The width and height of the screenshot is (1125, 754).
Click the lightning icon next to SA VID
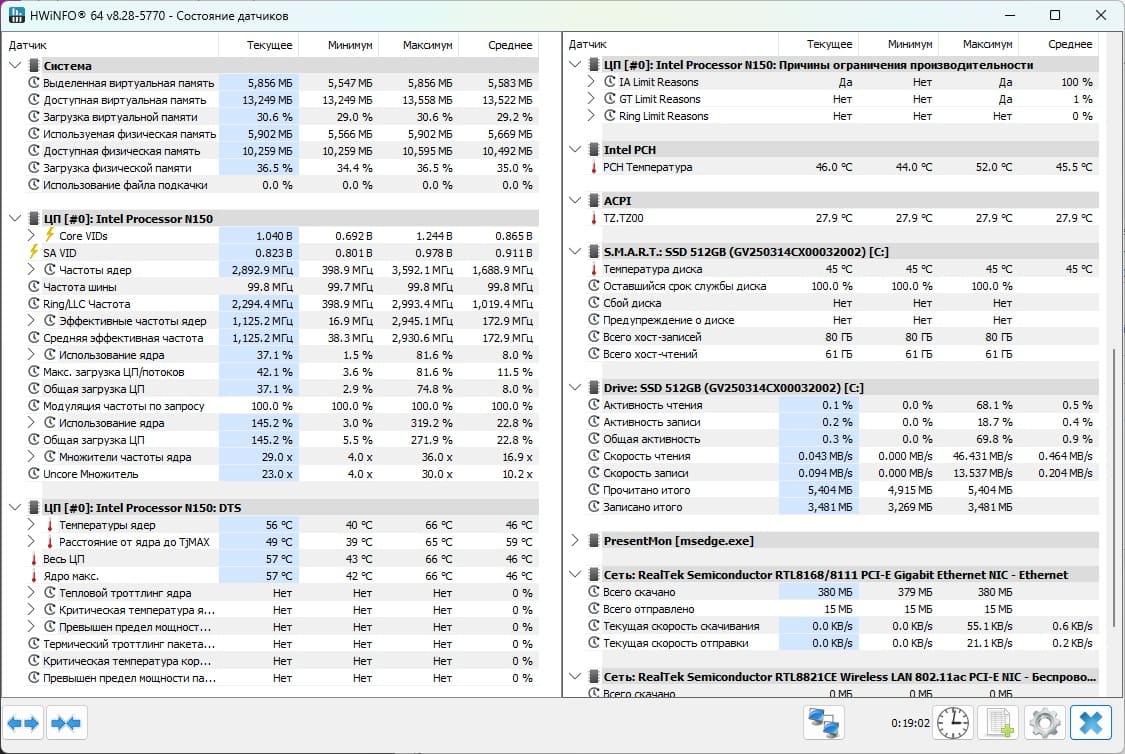(34, 253)
